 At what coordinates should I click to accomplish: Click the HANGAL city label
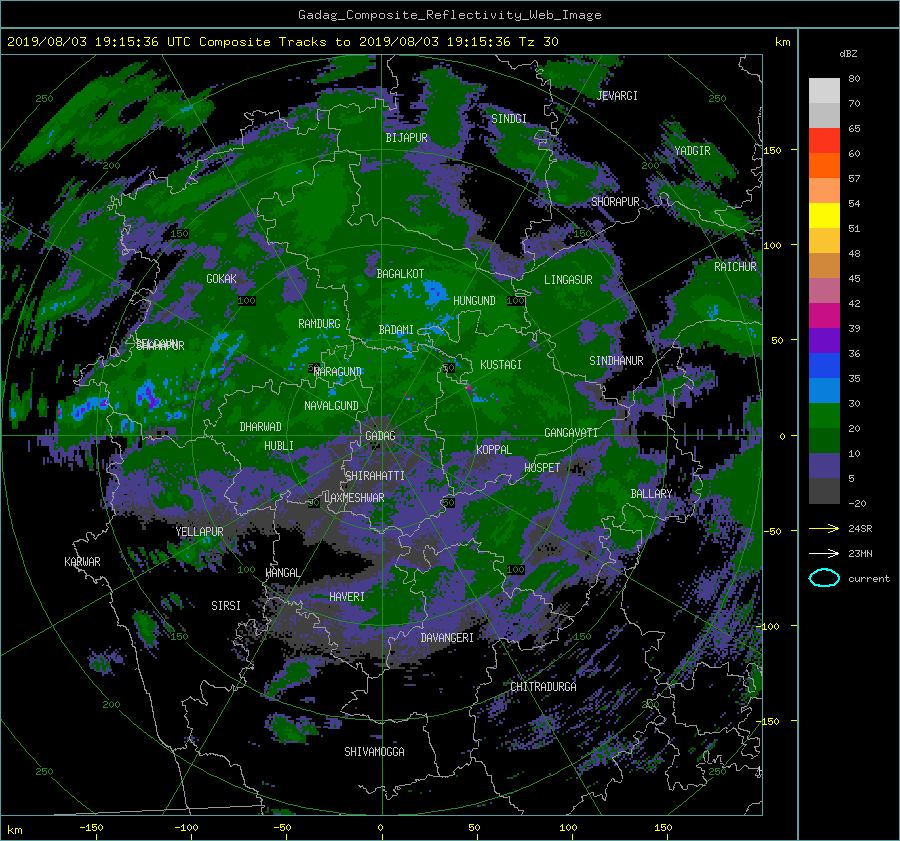click(x=282, y=573)
